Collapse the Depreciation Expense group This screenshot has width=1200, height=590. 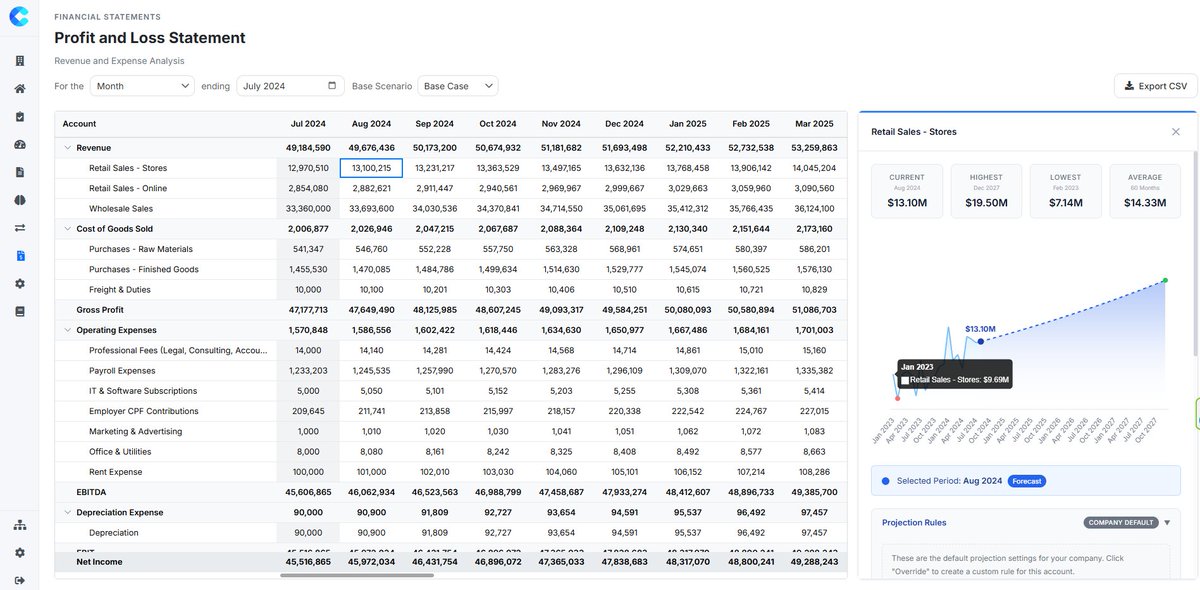(68, 512)
